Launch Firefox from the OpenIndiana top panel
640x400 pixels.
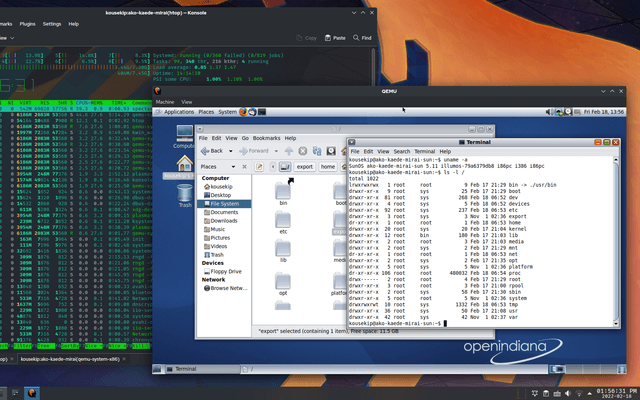click(x=243, y=112)
